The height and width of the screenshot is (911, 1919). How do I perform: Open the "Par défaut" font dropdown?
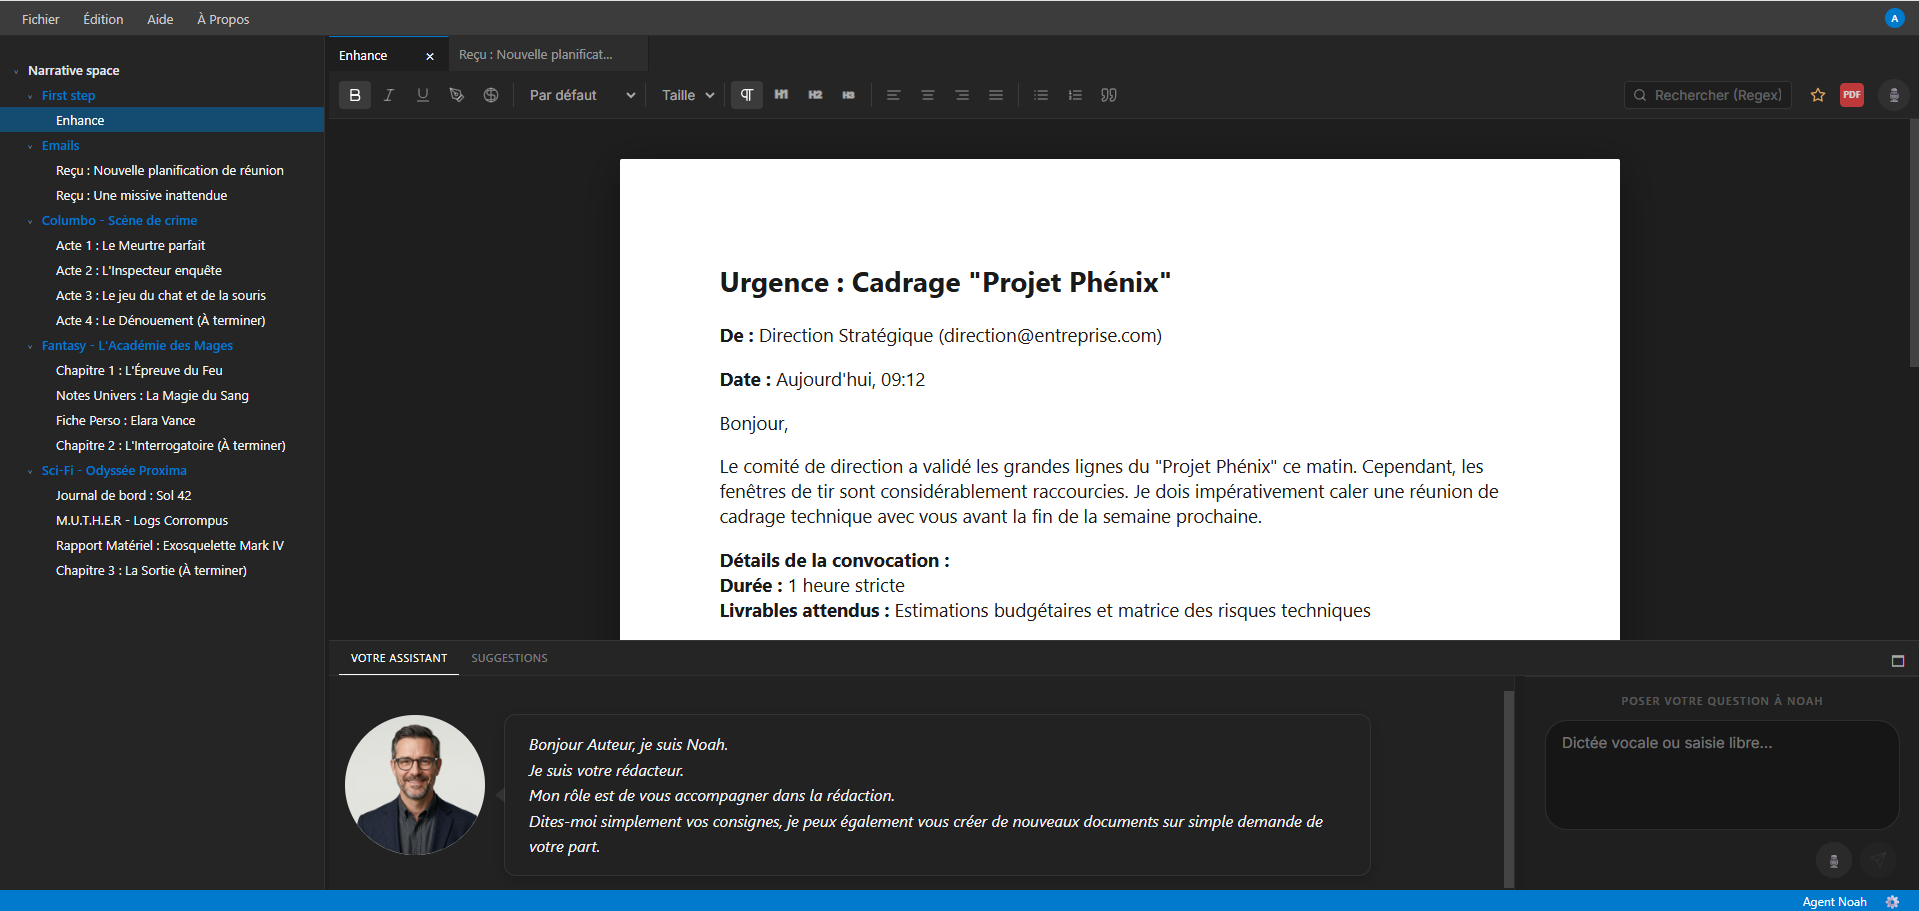tap(582, 95)
